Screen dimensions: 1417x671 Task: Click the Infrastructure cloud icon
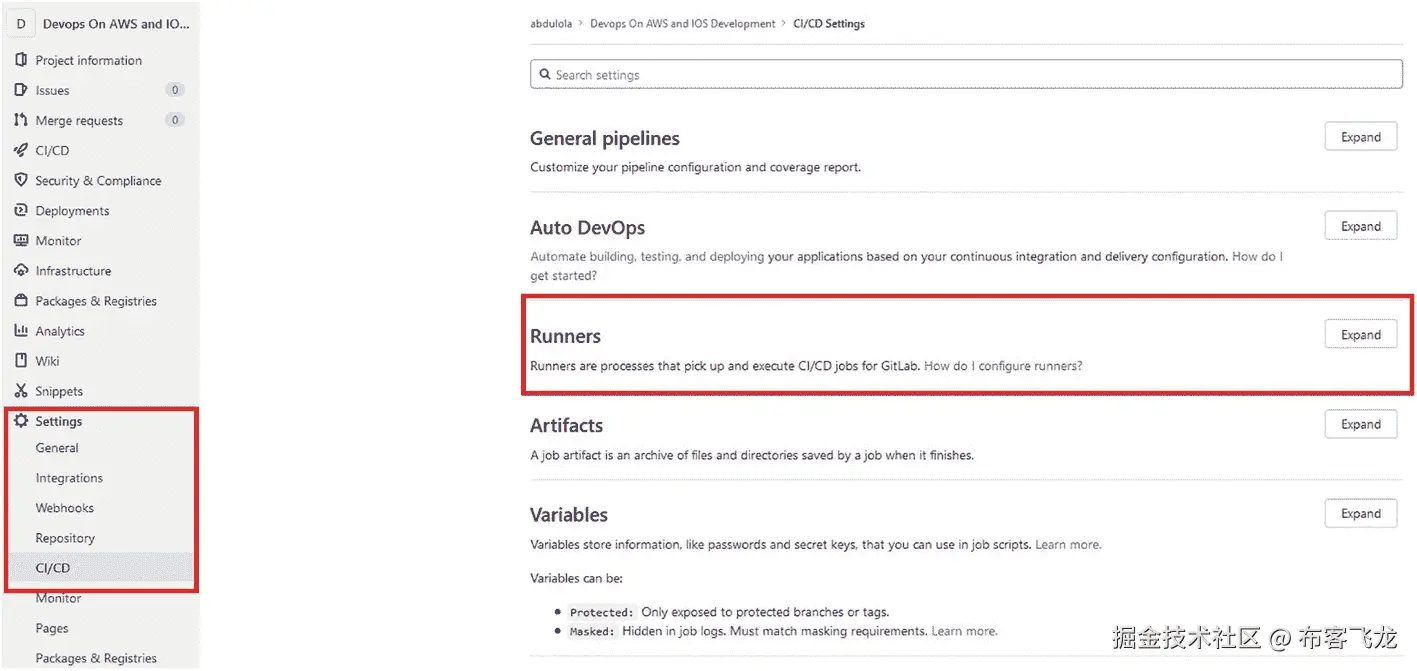pyautogui.click(x=21, y=271)
